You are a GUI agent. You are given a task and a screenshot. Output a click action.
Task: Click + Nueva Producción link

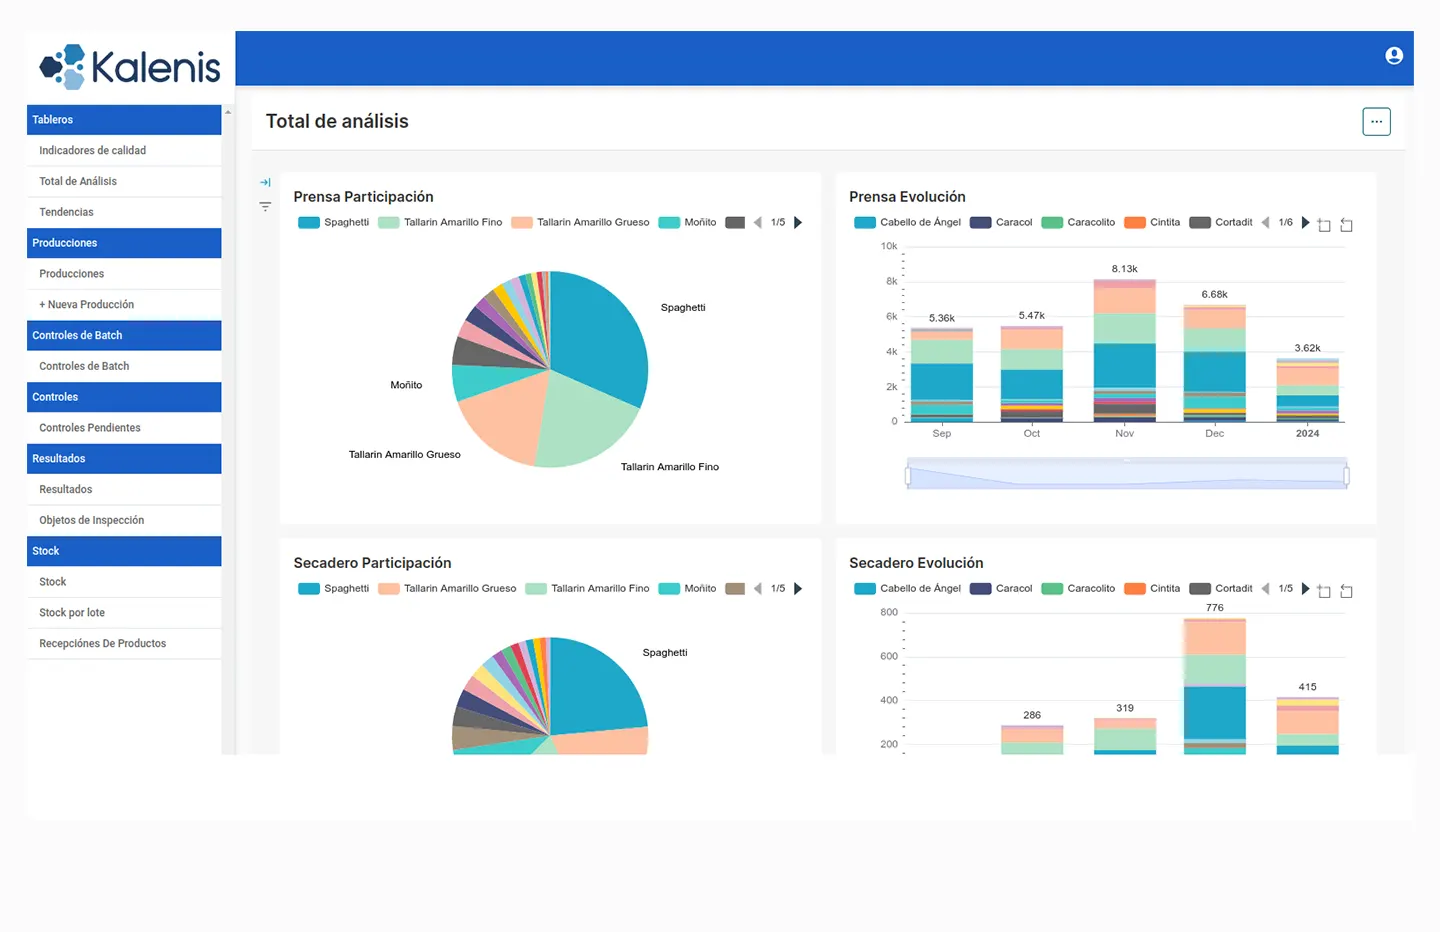coord(87,305)
